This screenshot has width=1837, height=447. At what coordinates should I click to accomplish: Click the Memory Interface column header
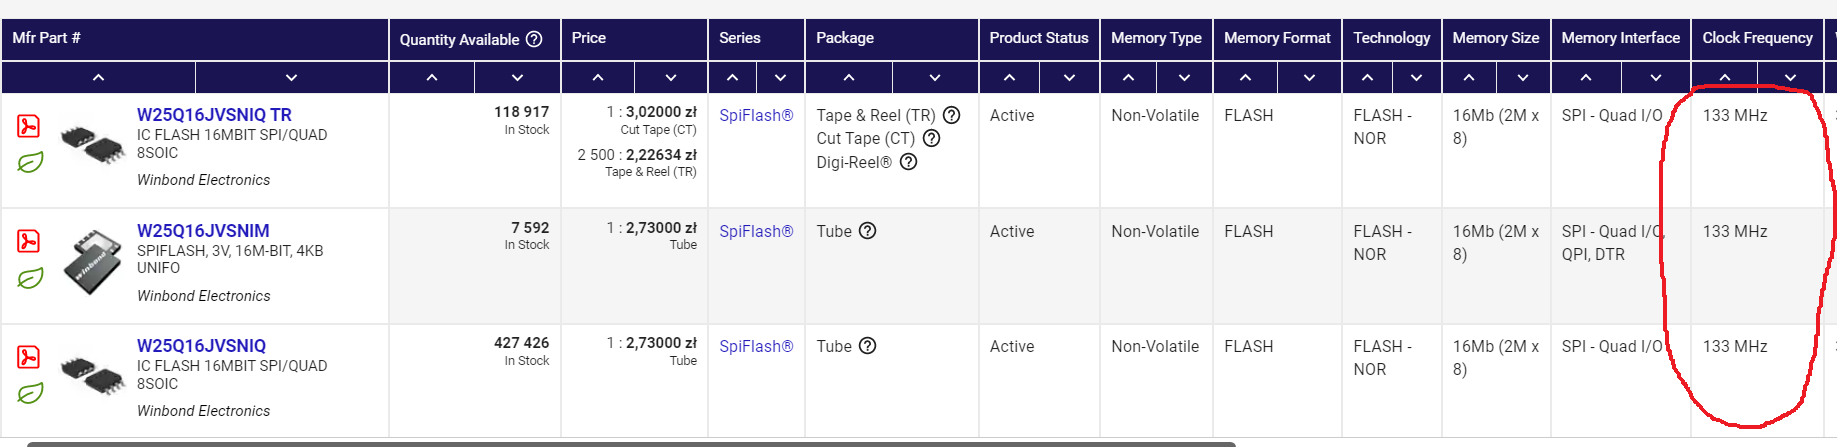(1620, 38)
